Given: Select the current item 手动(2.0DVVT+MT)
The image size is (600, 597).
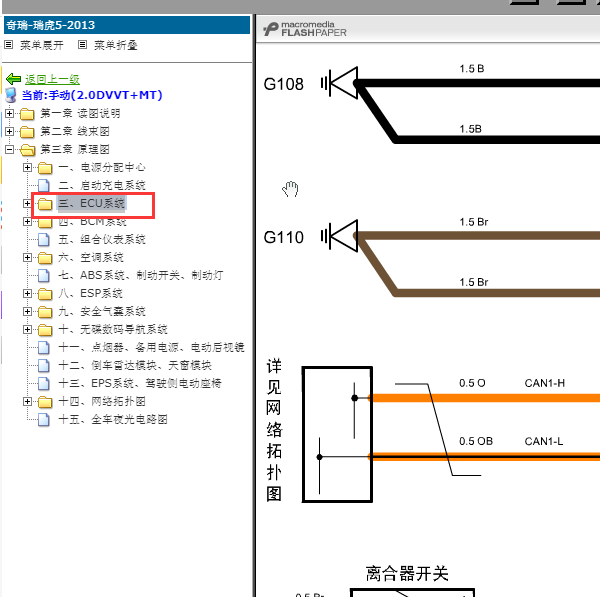Looking at the screenshot, I should point(92,95).
